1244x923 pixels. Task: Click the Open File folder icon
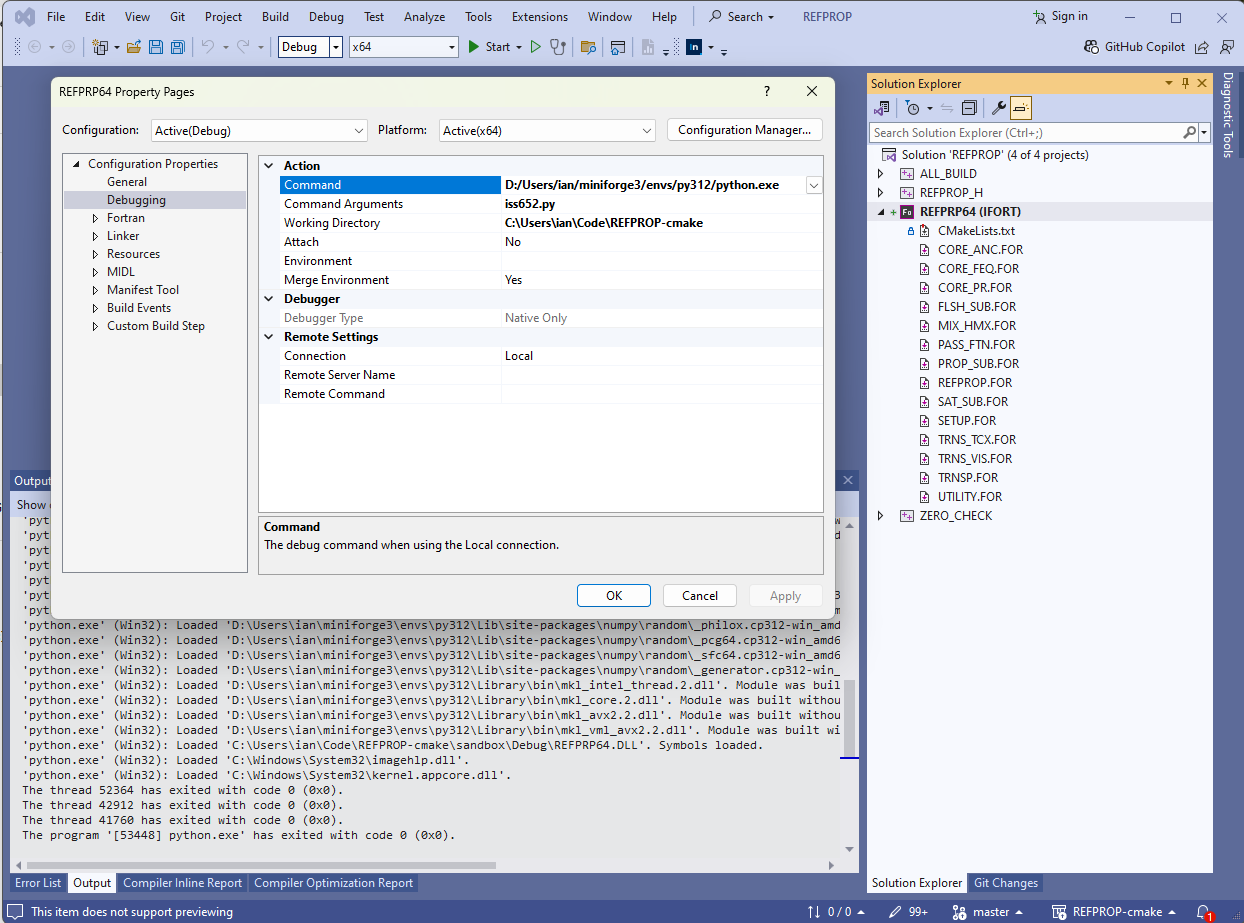point(133,47)
